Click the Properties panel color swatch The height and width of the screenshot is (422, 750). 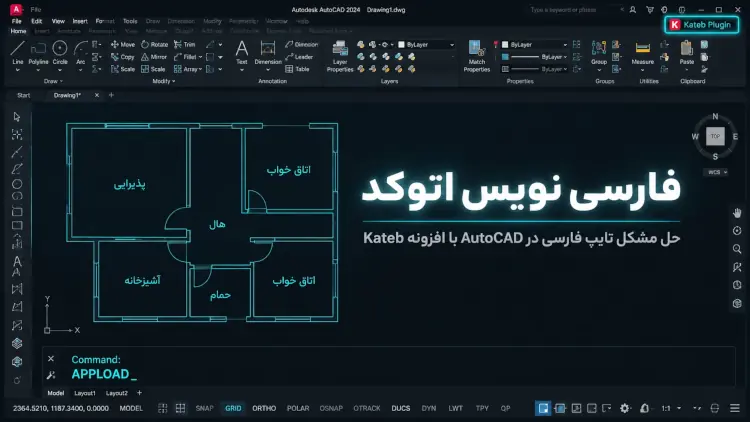click(505, 44)
